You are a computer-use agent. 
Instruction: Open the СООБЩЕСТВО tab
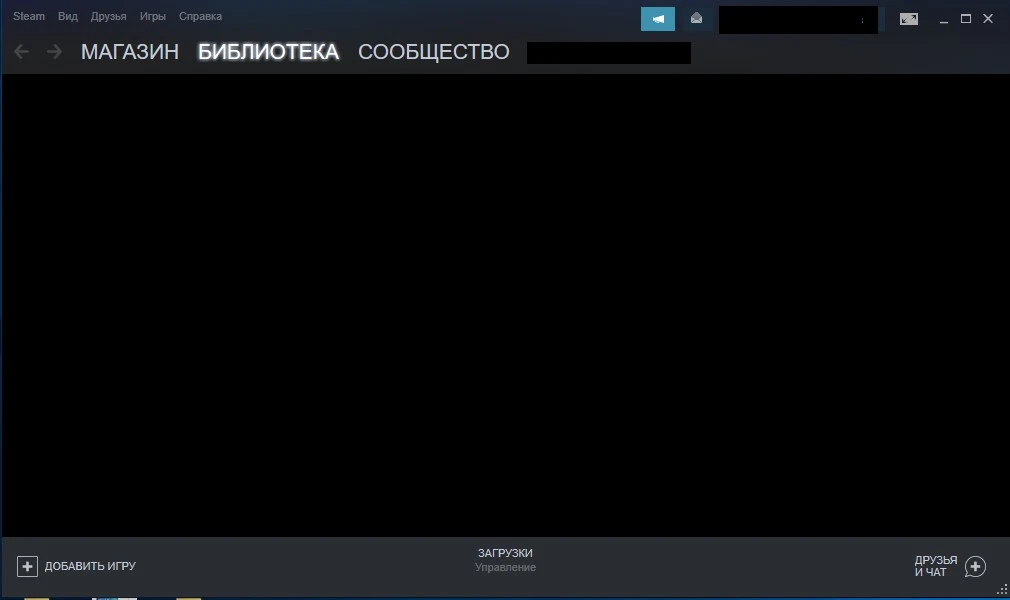coord(434,52)
